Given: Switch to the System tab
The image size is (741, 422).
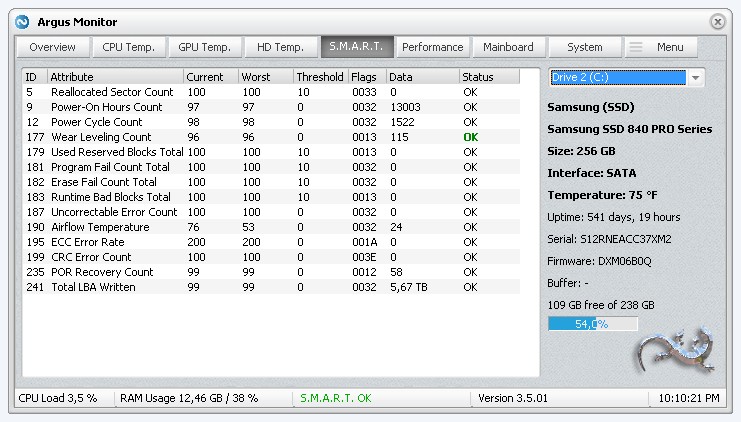Looking at the screenshot, I should [x=584, y=47].
